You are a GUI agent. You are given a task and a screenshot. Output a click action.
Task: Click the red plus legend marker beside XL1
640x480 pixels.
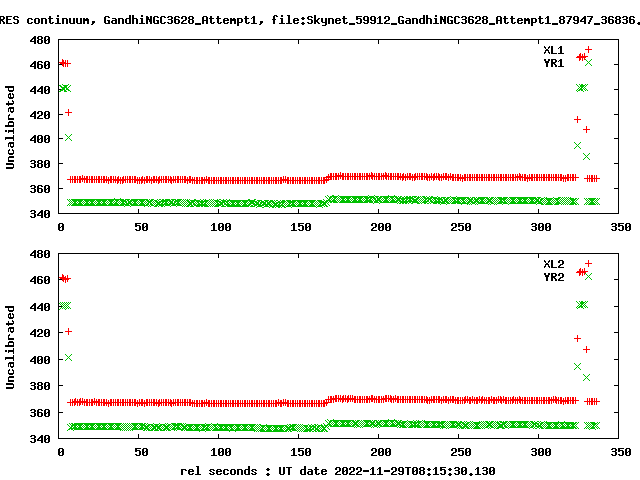pyautogui.click(x=588, y=50)
